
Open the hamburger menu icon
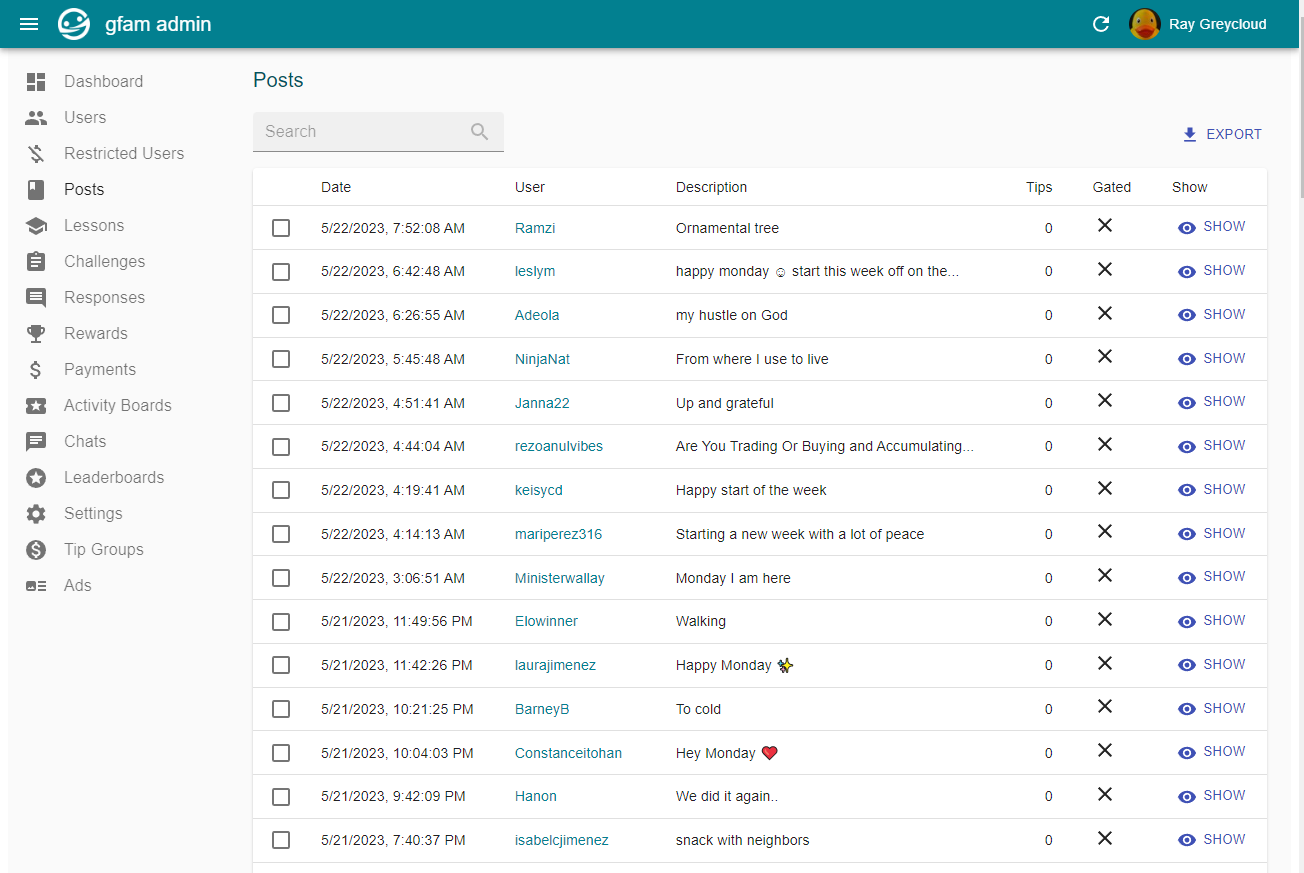pos(29,24)
